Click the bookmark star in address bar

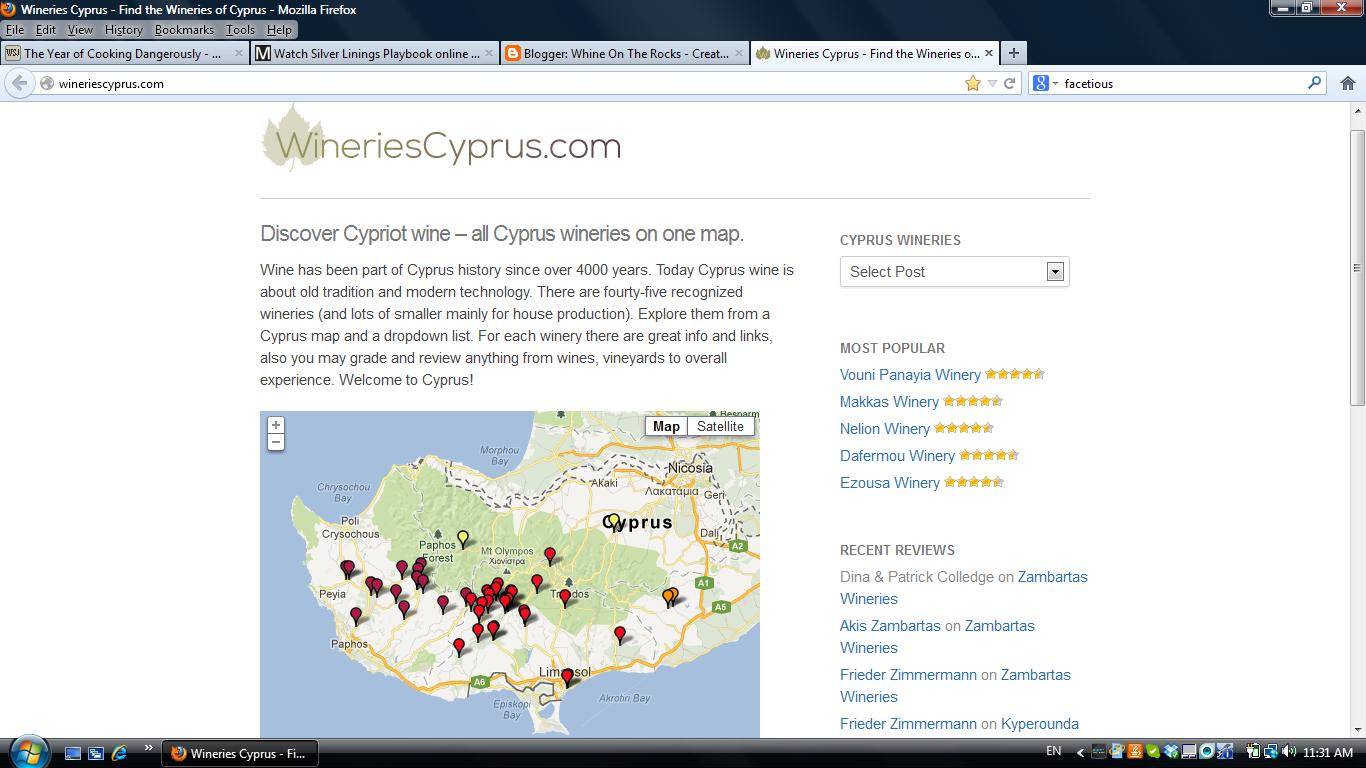point(971,83)
